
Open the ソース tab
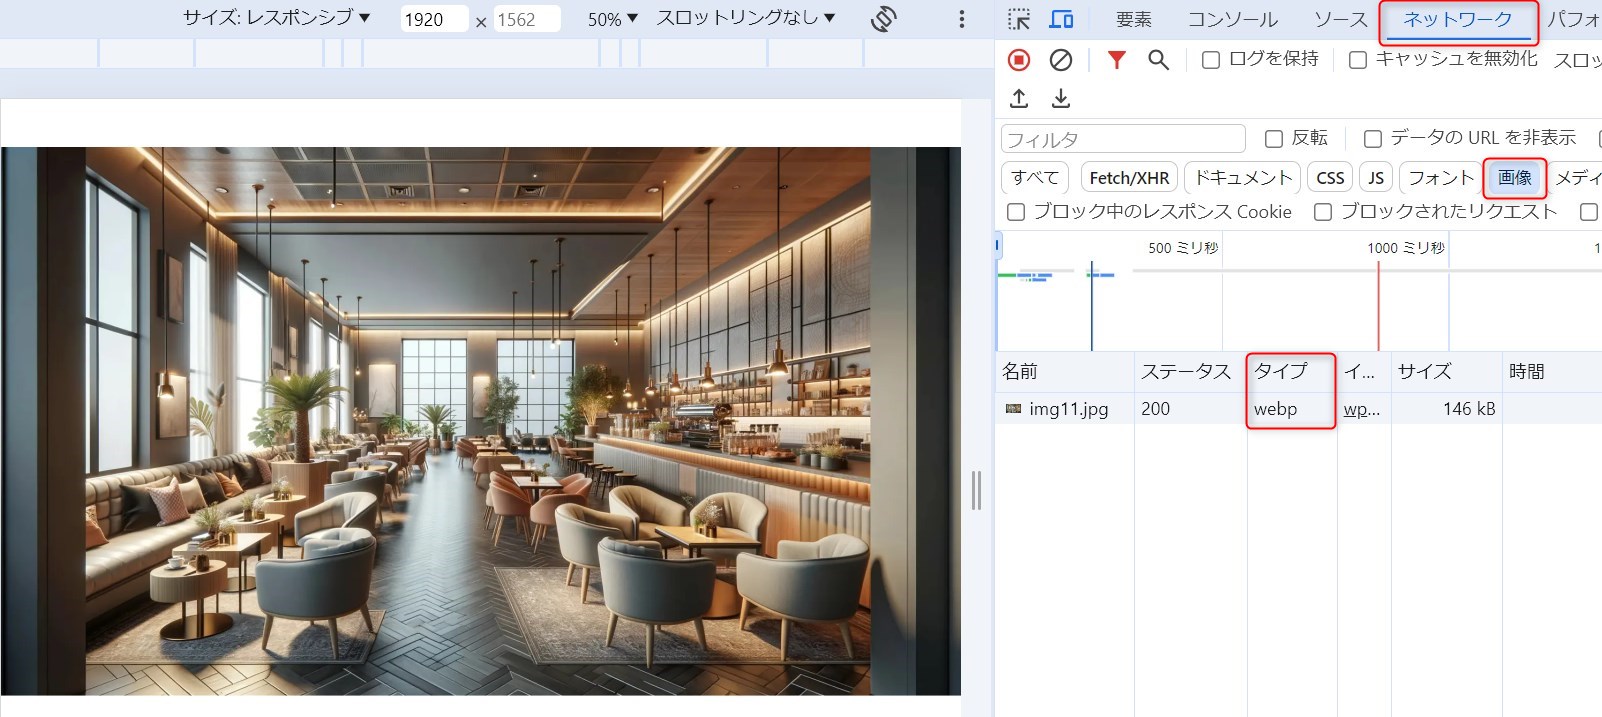click(1340, 19)
